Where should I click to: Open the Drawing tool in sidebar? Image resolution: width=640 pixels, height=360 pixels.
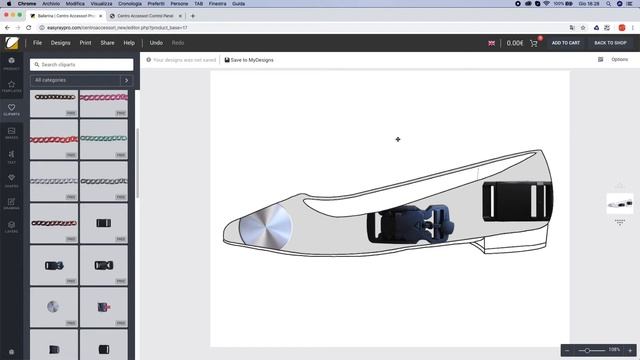pos(11,203)
